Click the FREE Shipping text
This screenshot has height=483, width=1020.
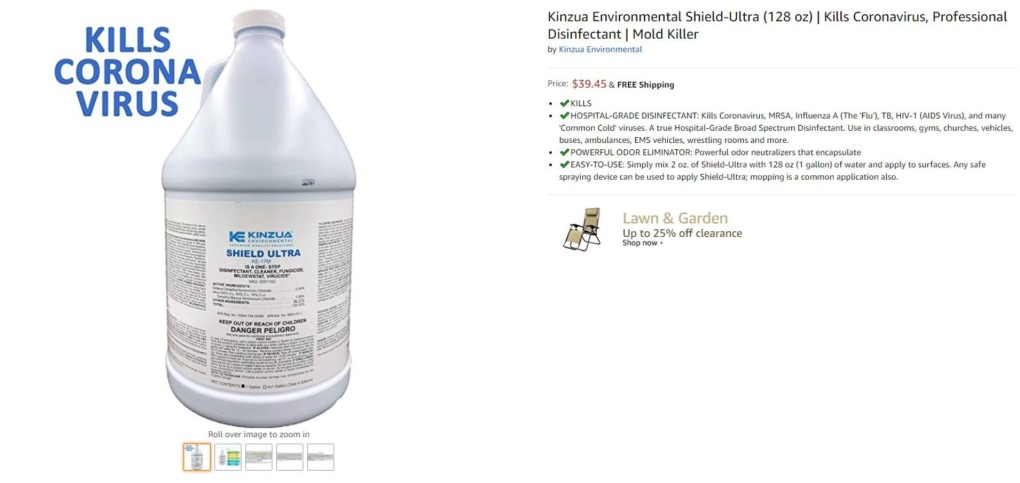645,85
